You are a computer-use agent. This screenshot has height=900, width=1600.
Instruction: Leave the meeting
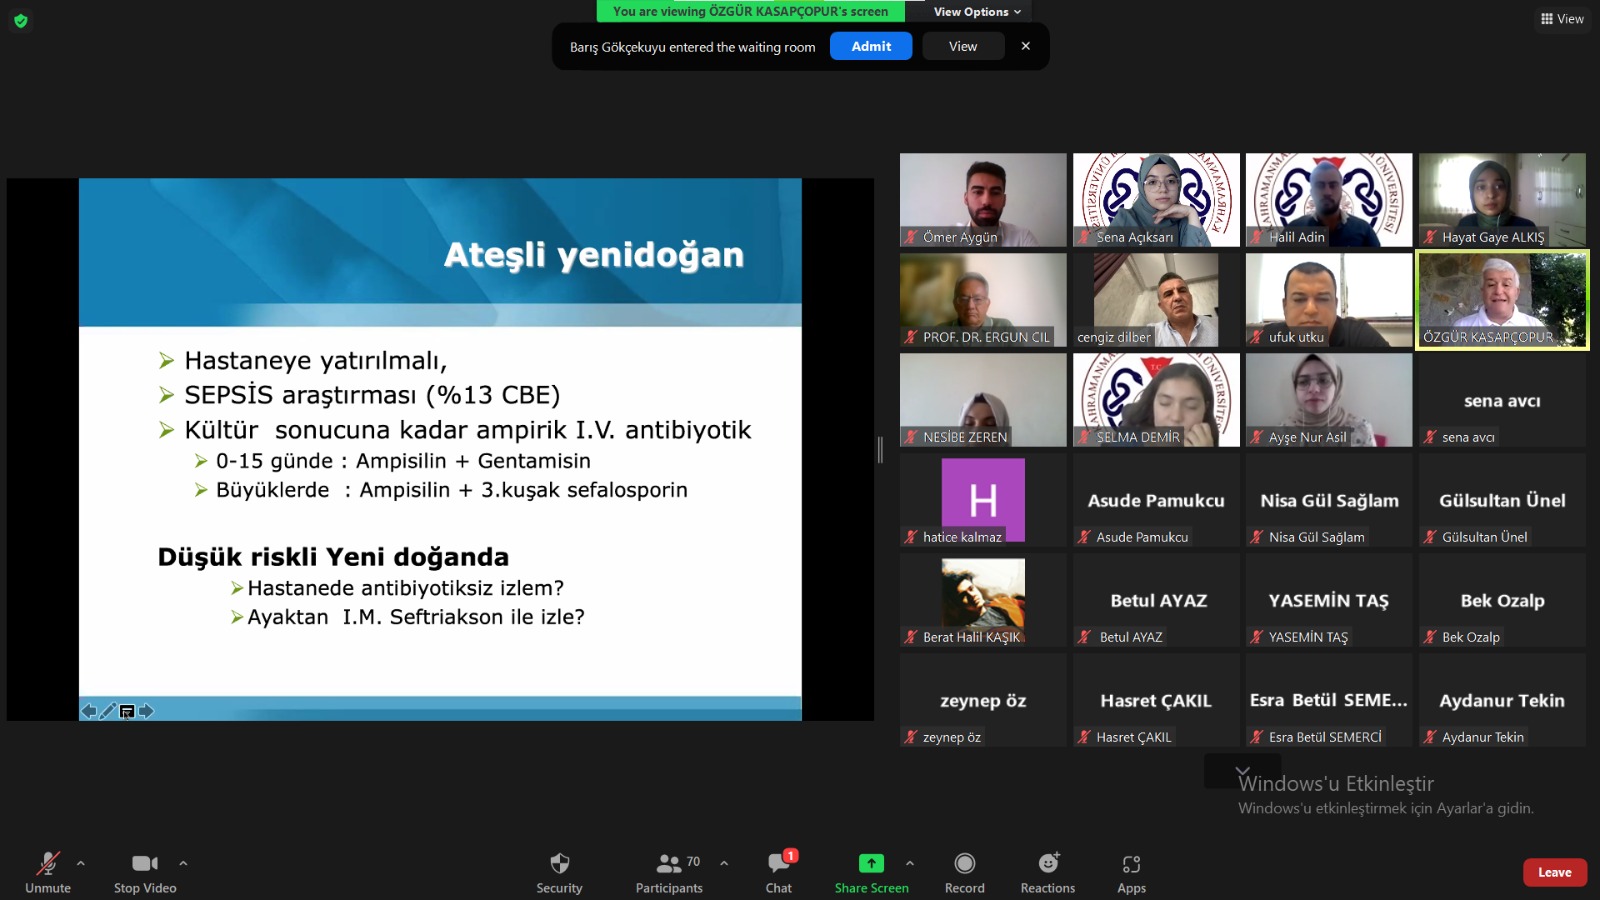click(1554, 872)
